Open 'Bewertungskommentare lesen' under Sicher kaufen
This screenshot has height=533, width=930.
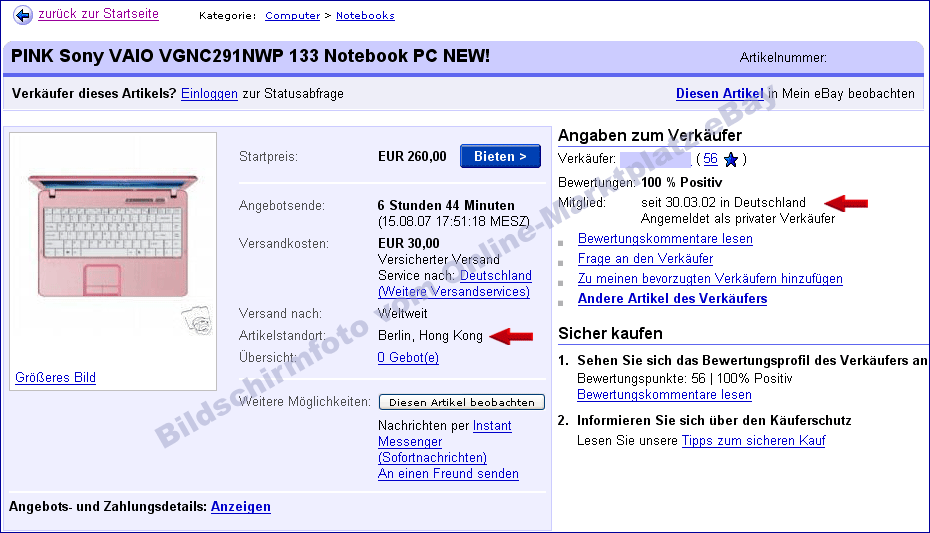point(664,395)
